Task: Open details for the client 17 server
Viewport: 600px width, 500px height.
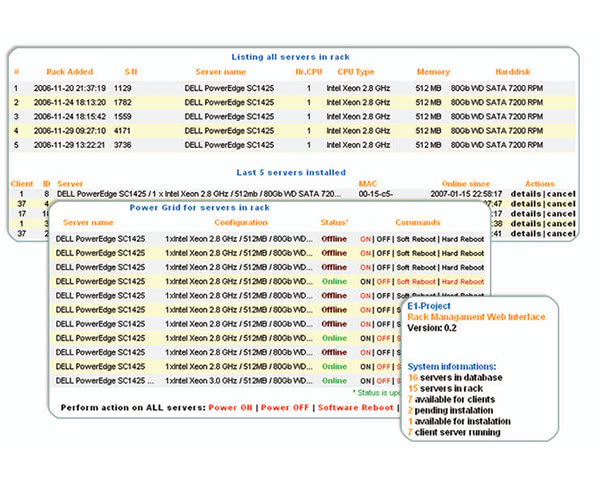Action: coord(526,214)
